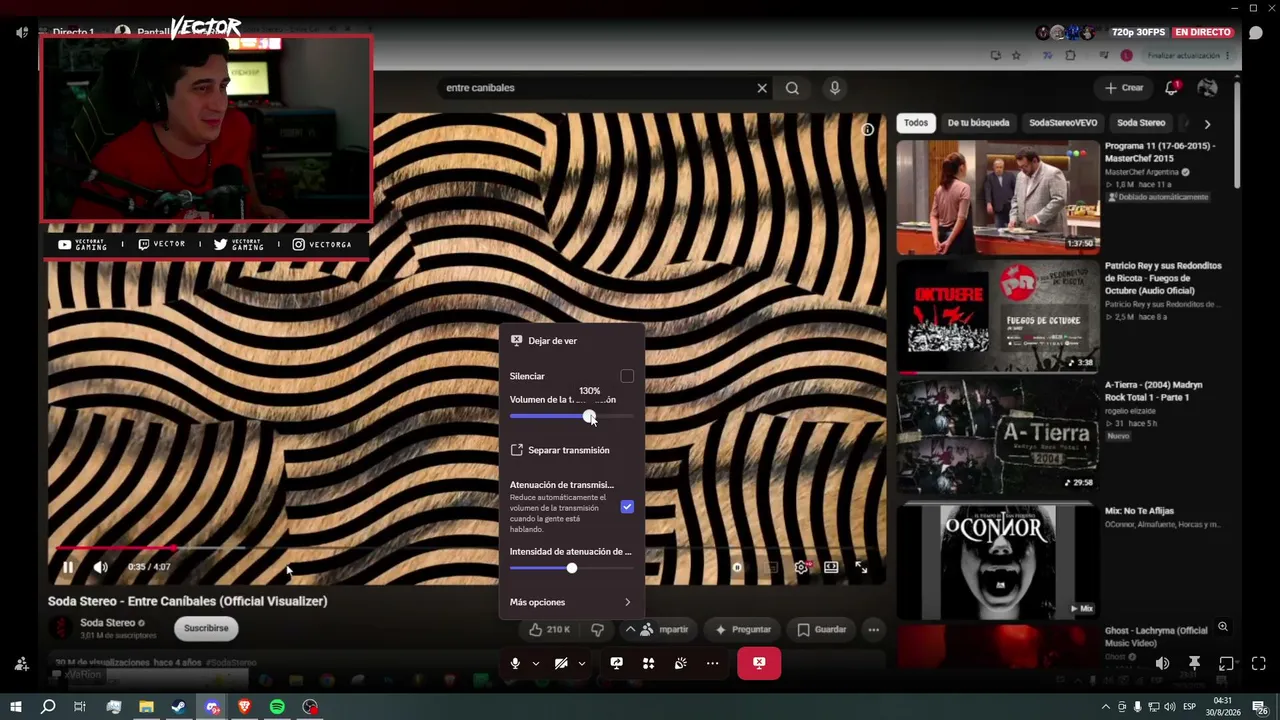Pop out the stream window
Image resolution: width=1280 pixels, height=720 pixels.
1226,663
